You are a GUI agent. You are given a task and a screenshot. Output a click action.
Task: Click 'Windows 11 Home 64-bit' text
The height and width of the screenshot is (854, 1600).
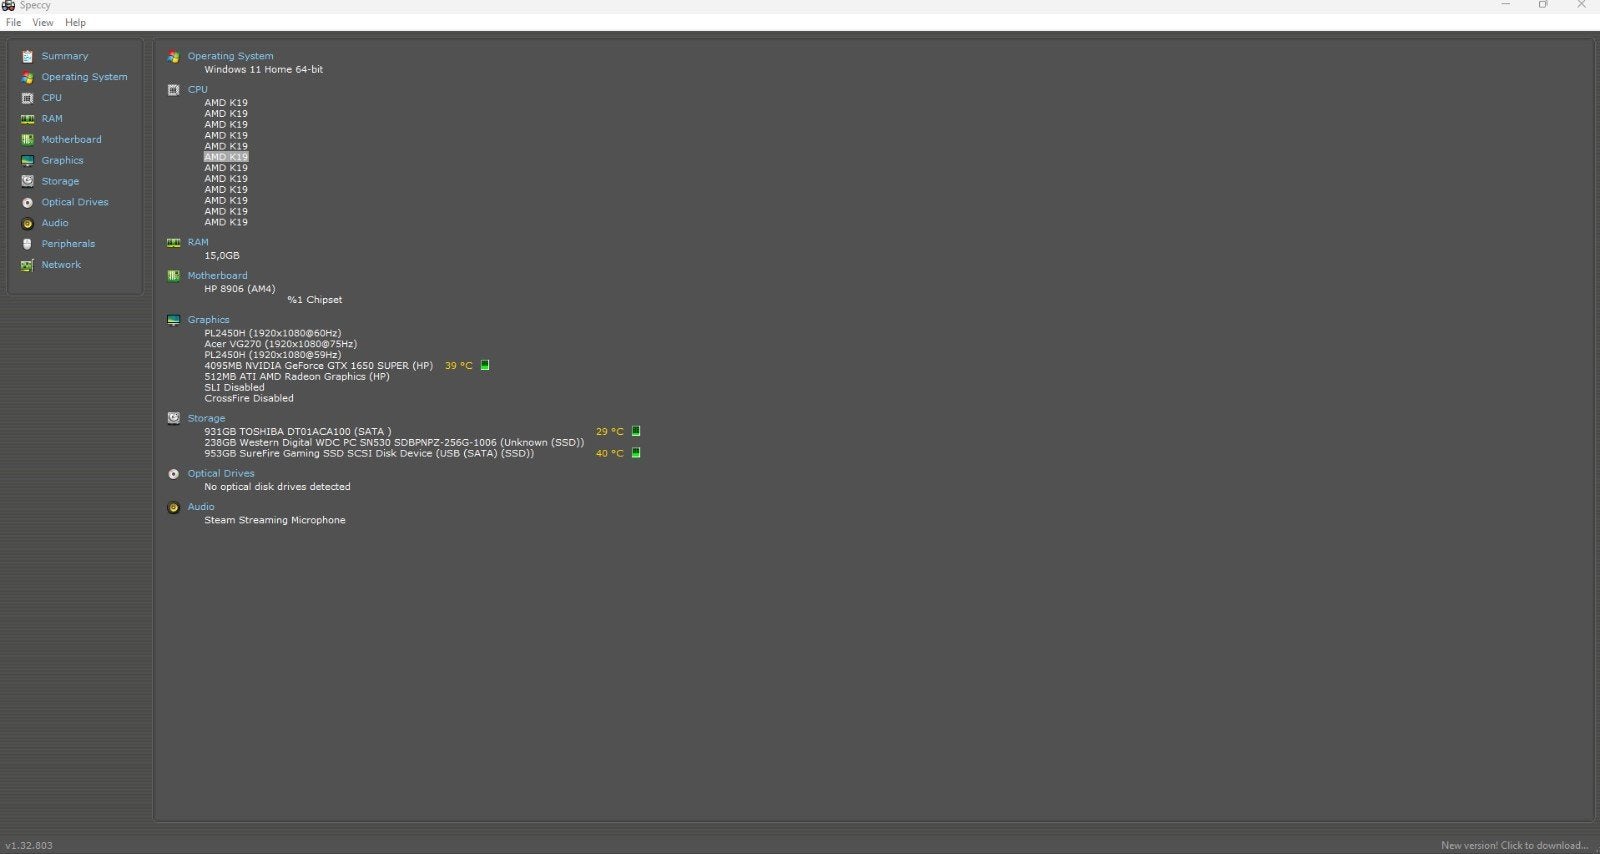click(264, 70)
